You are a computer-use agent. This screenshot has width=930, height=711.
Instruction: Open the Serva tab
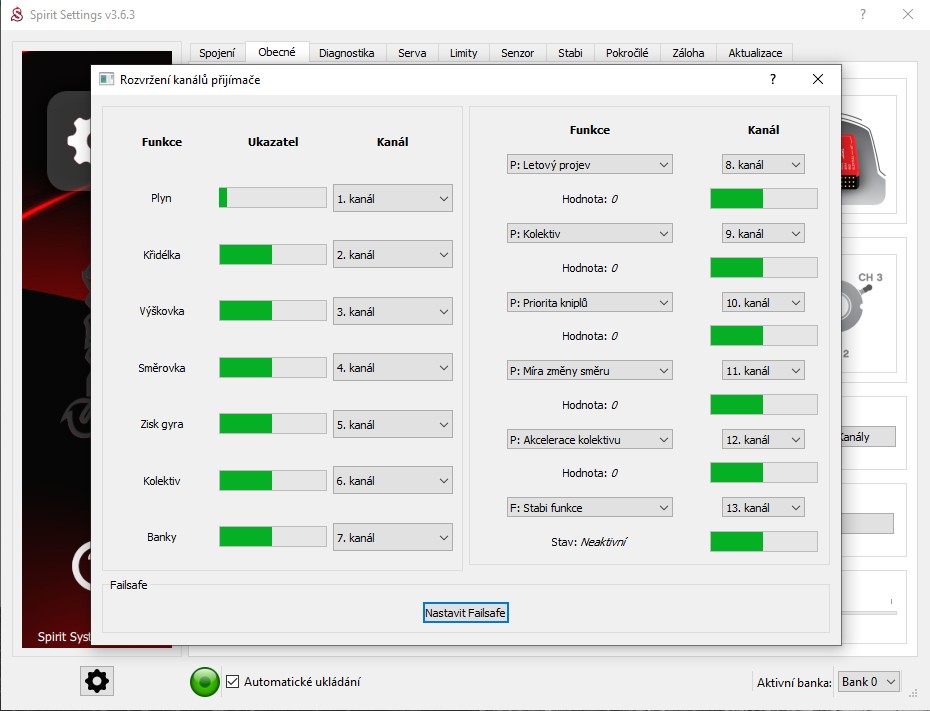pos(411,53)
